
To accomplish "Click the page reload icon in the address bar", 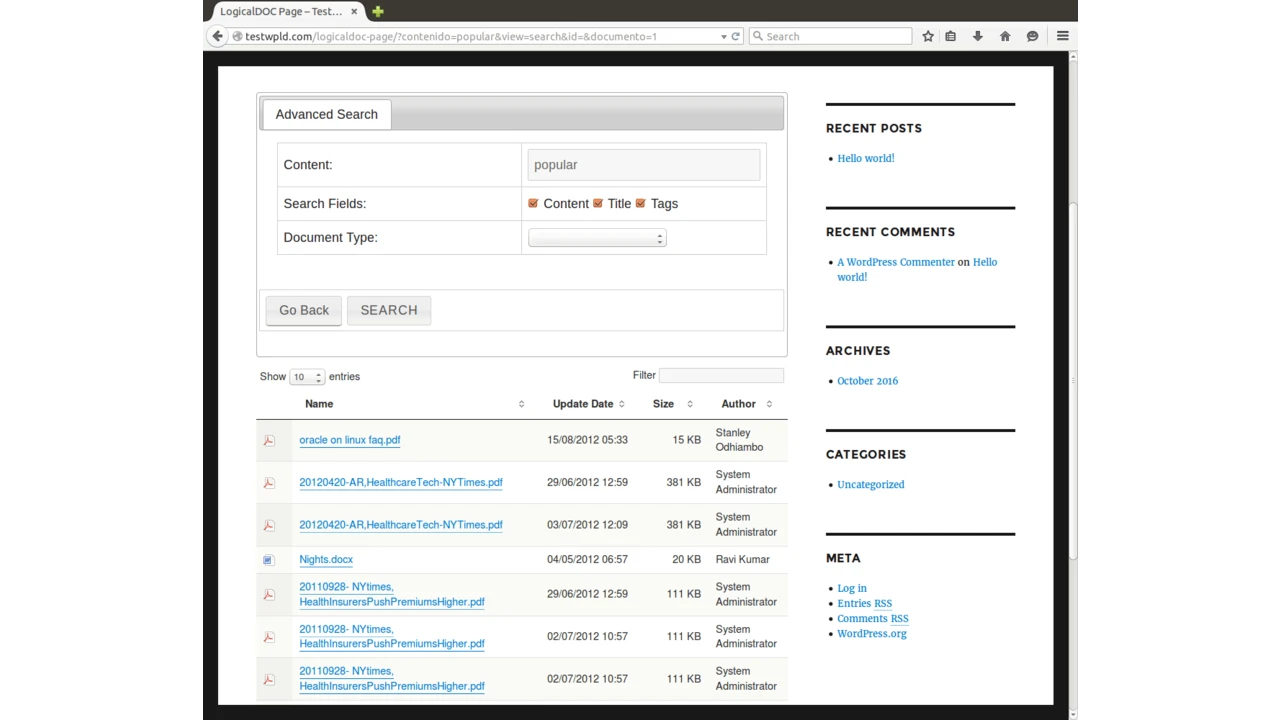I will tap(735, 36).
